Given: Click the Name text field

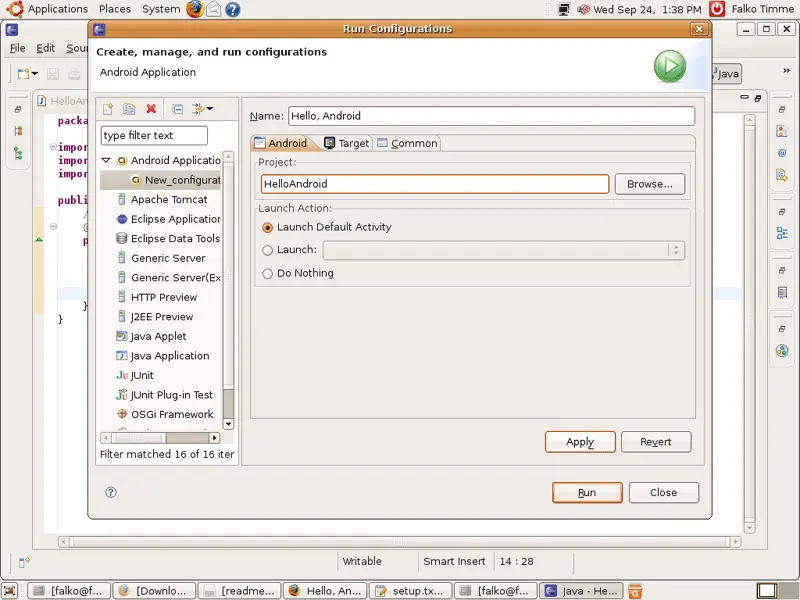Looking at the screenshot, I should 491,116.
